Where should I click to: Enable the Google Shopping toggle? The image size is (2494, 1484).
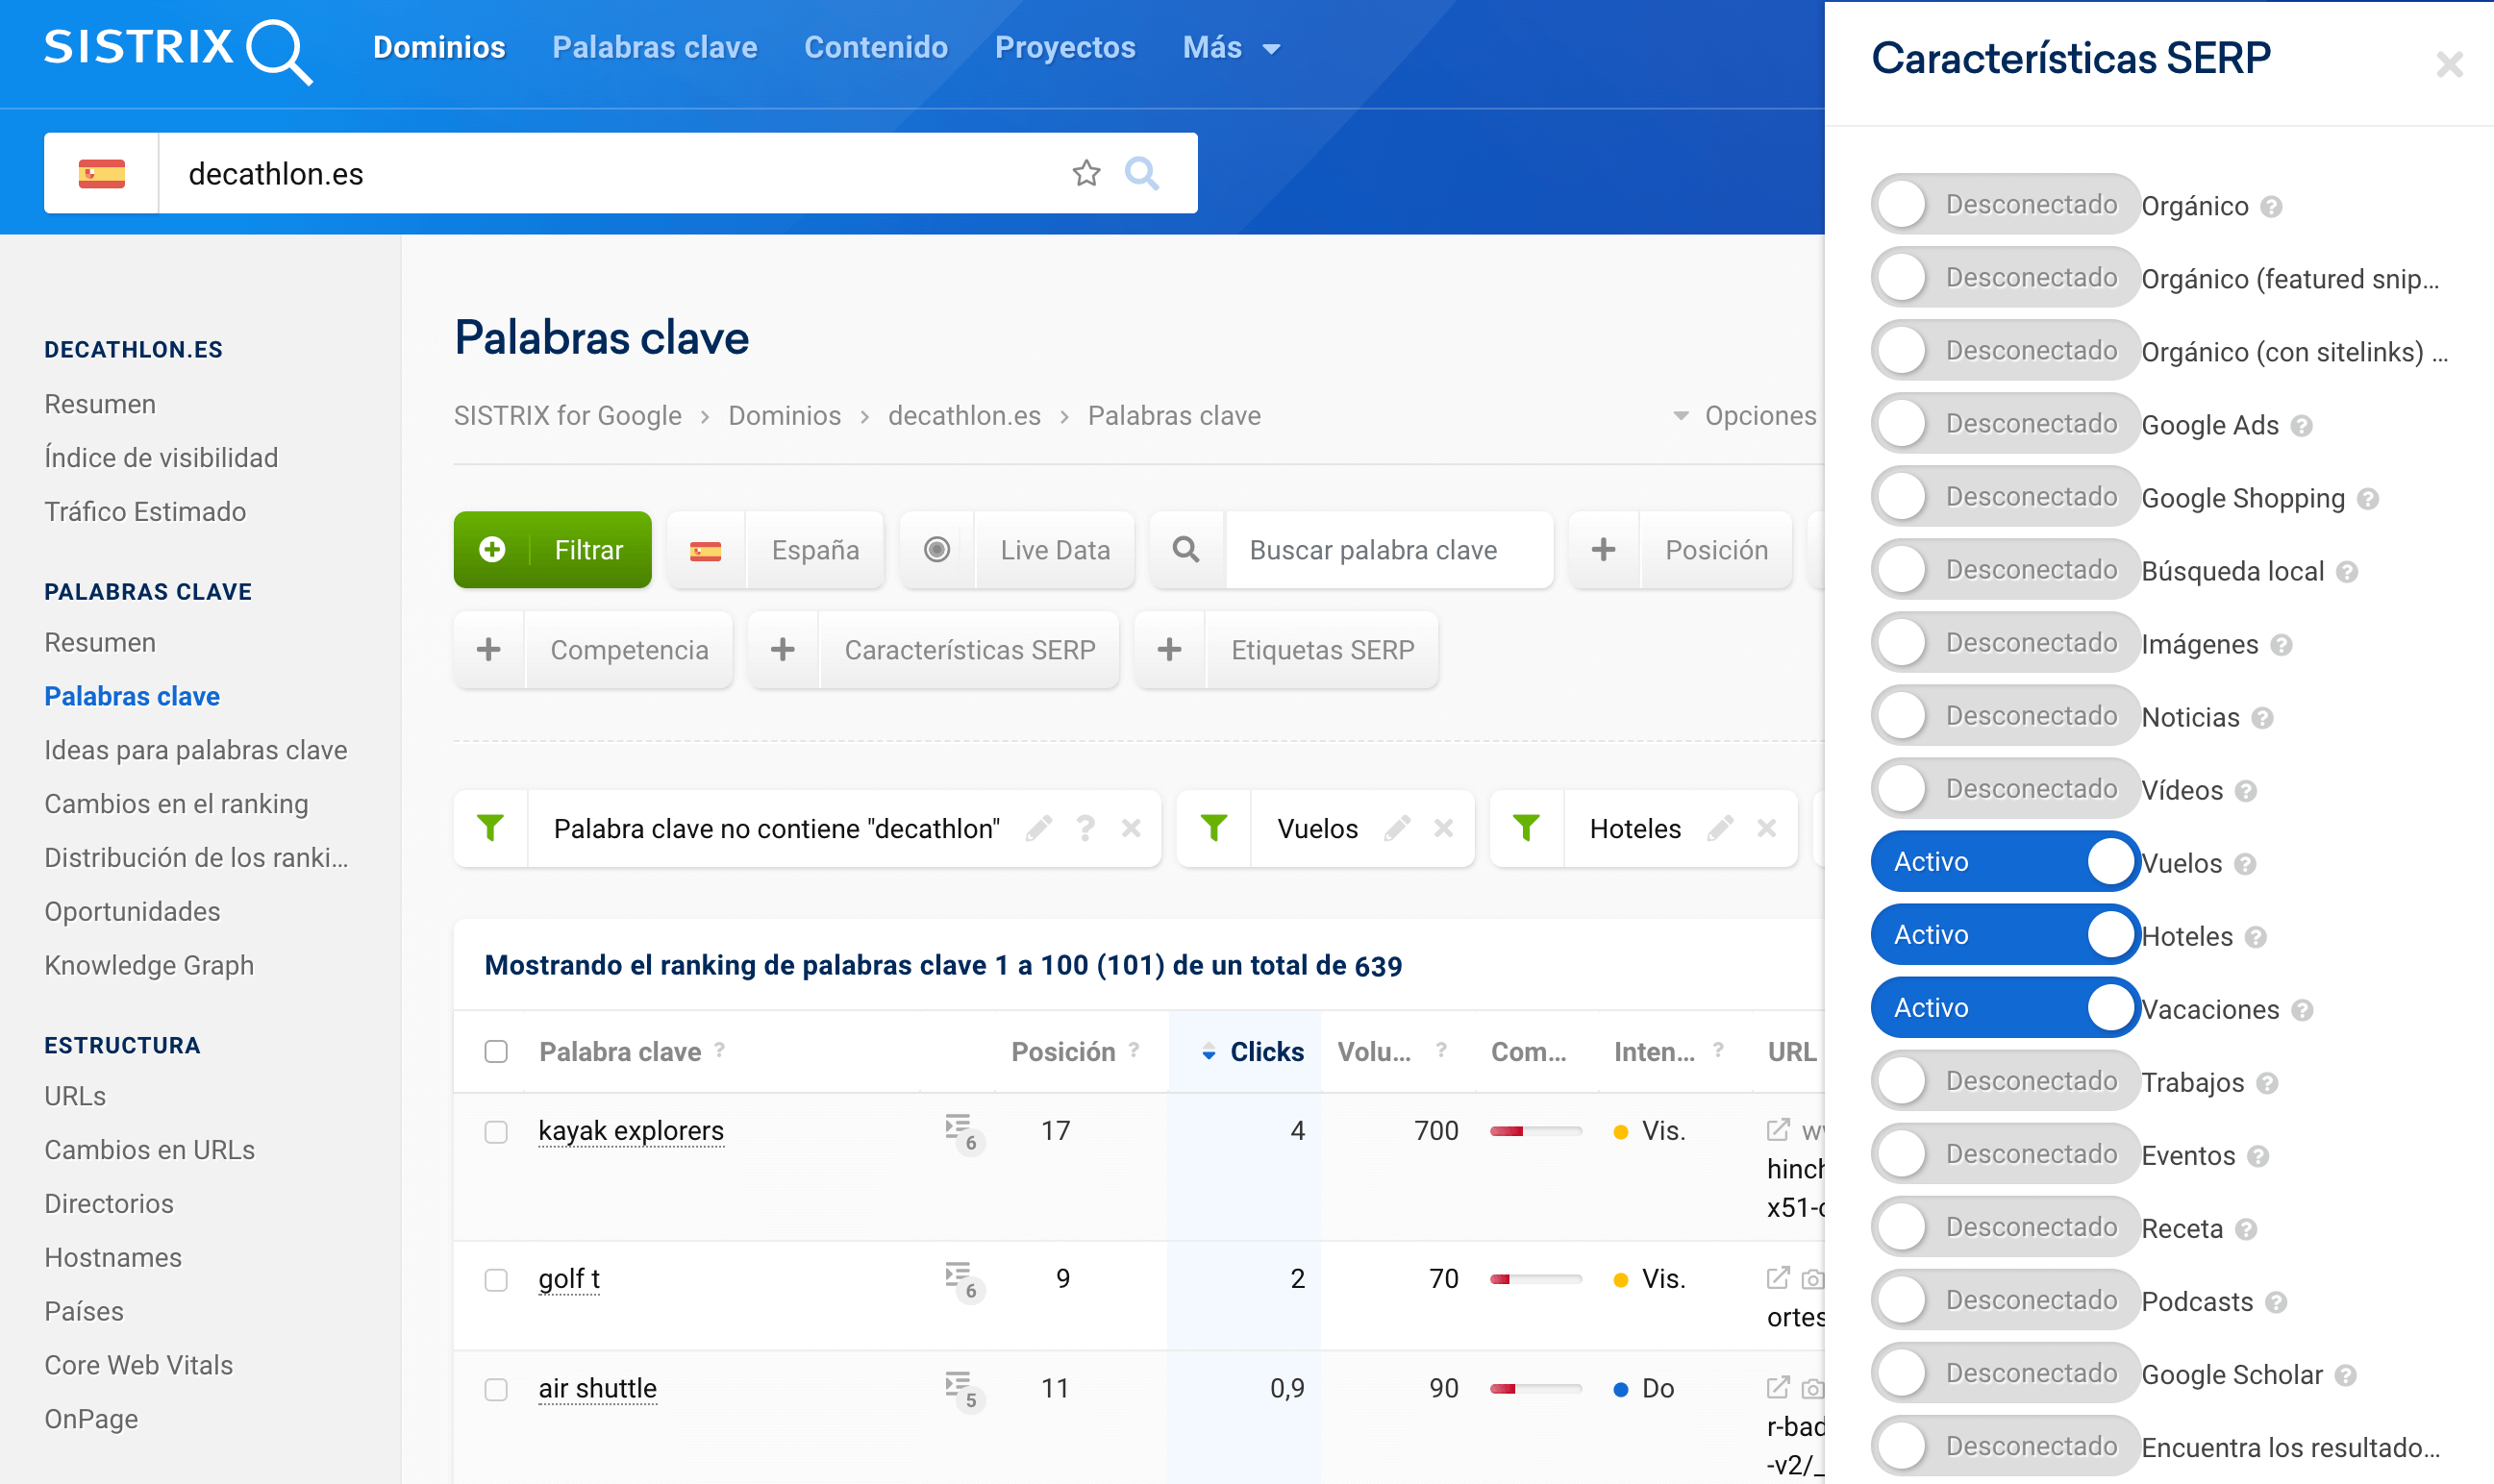(x=2004, y=497)
